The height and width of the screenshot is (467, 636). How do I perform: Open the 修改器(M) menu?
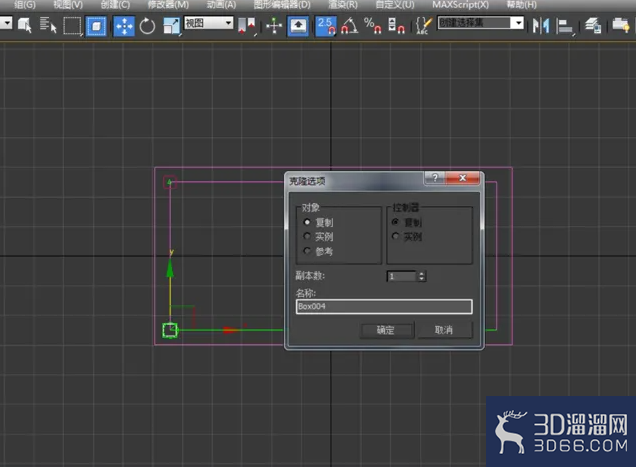pos(168,5)
